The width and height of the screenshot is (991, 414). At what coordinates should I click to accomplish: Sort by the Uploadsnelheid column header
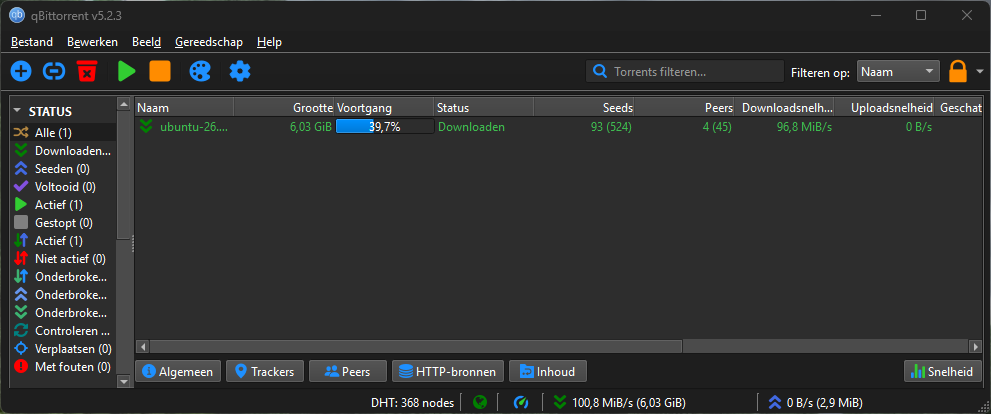(x=884, y=108)
